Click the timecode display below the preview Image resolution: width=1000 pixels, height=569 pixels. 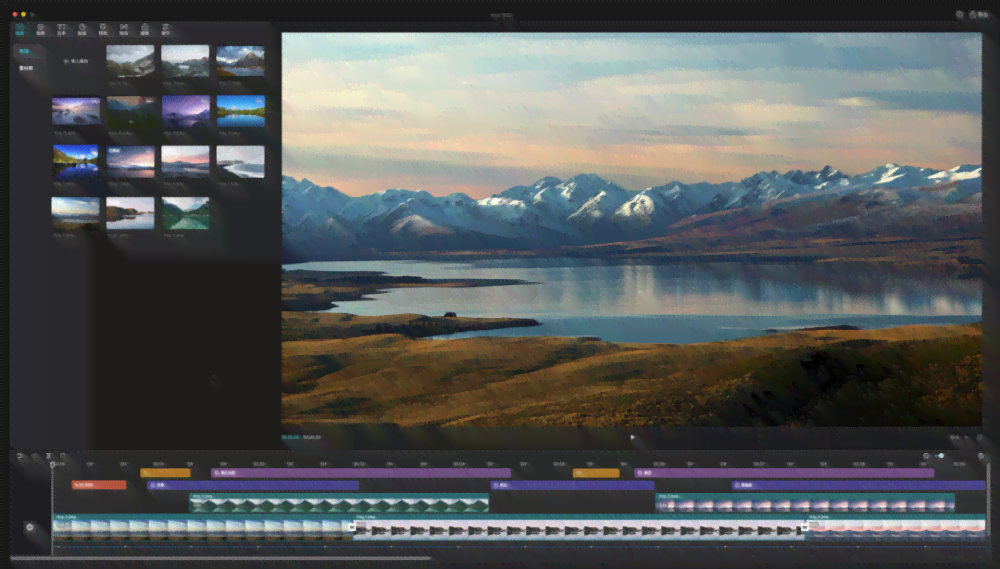pyautogui.click(x=302, y=438)
